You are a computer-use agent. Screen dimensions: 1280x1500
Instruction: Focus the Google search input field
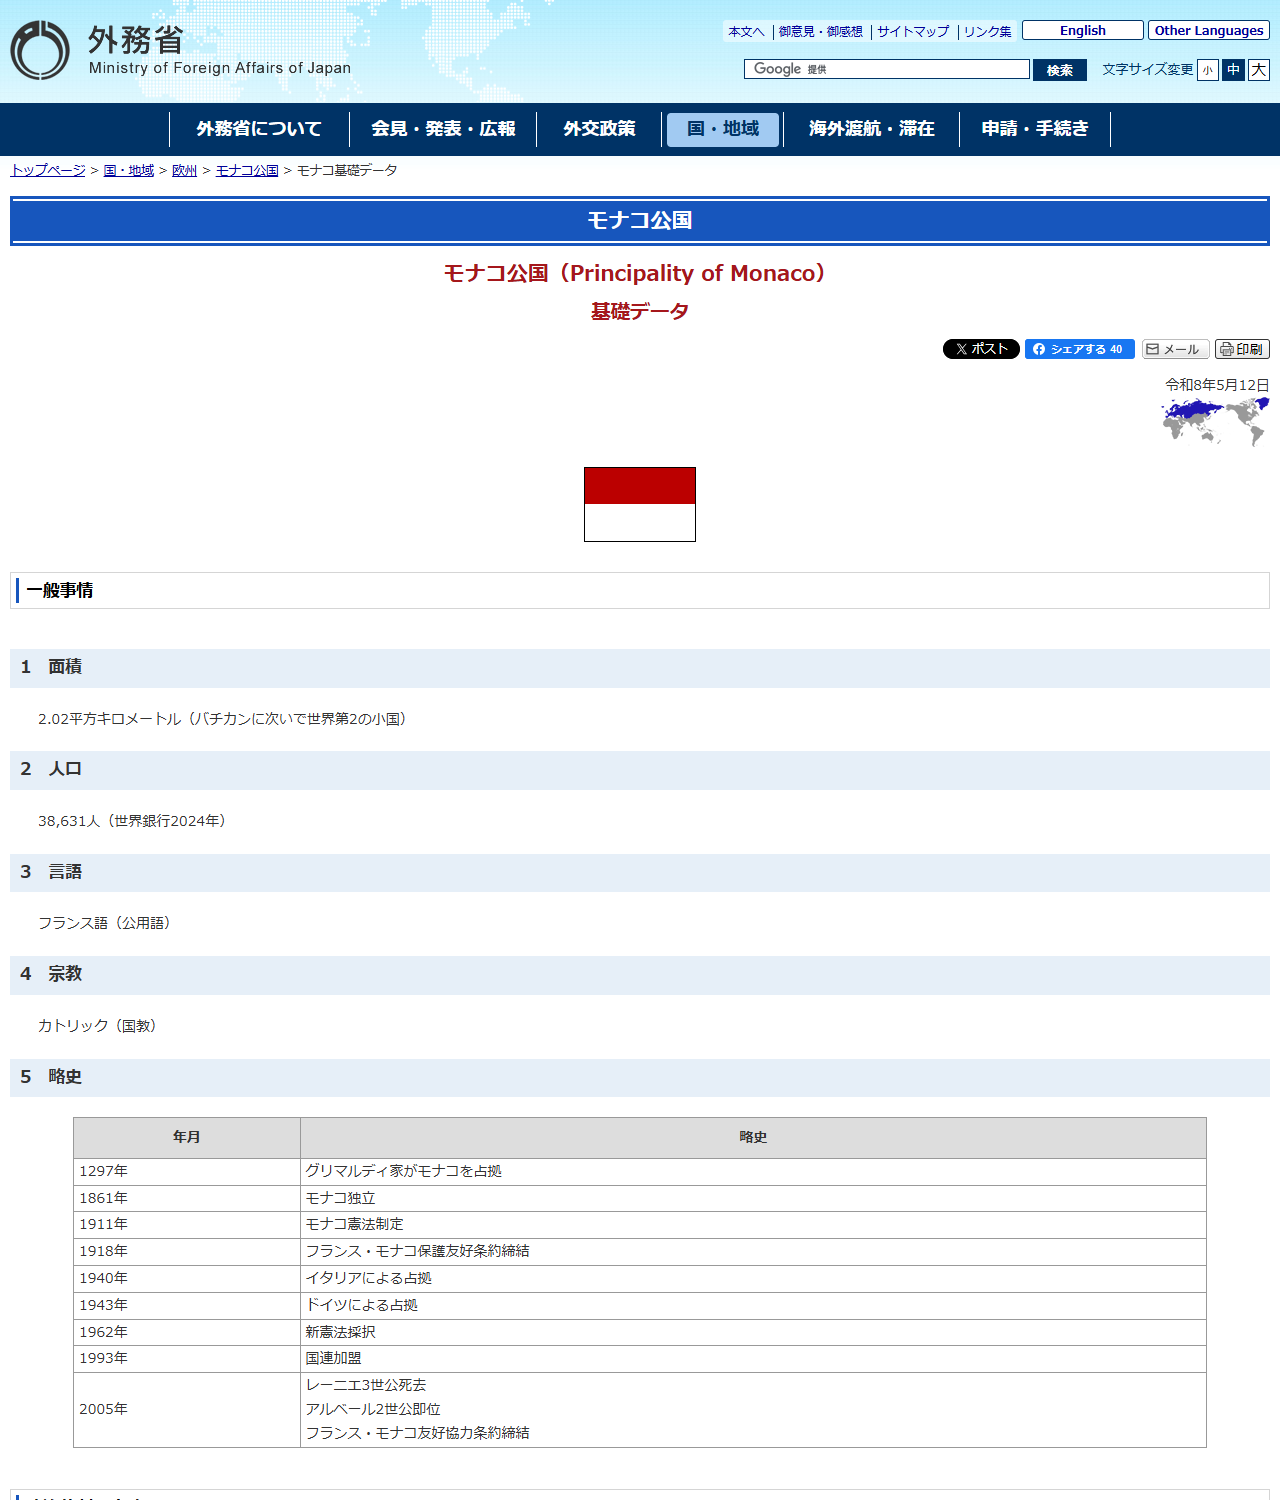pos(887,69)
